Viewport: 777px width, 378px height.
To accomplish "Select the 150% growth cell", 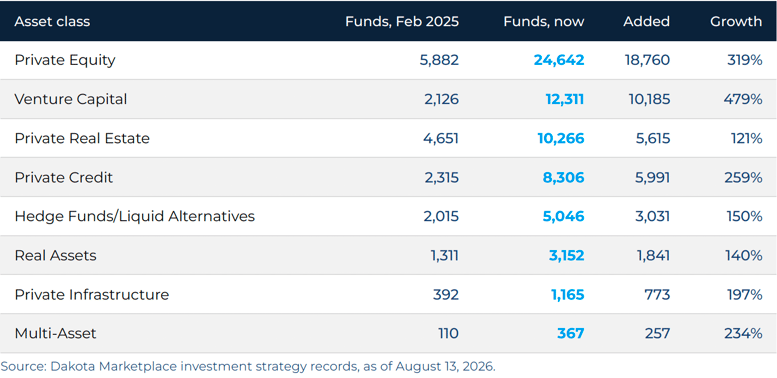I will point(745,216).
